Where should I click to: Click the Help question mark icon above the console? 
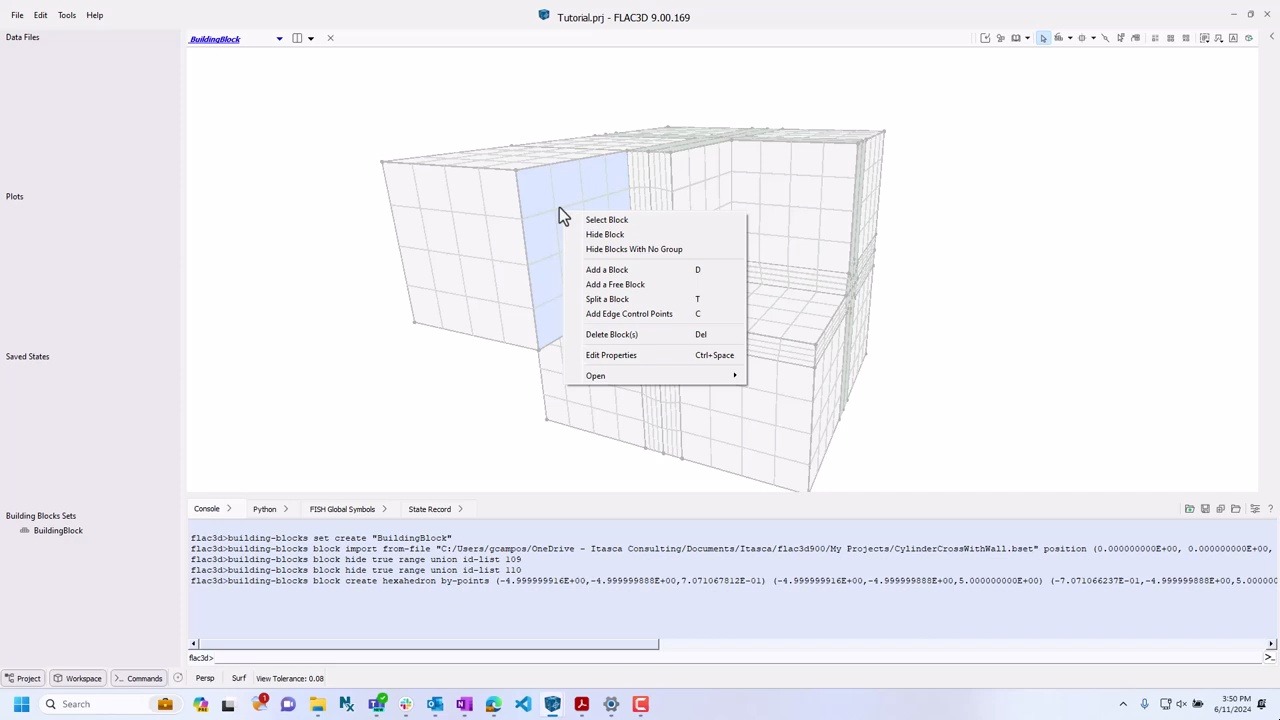point(1270,509)
